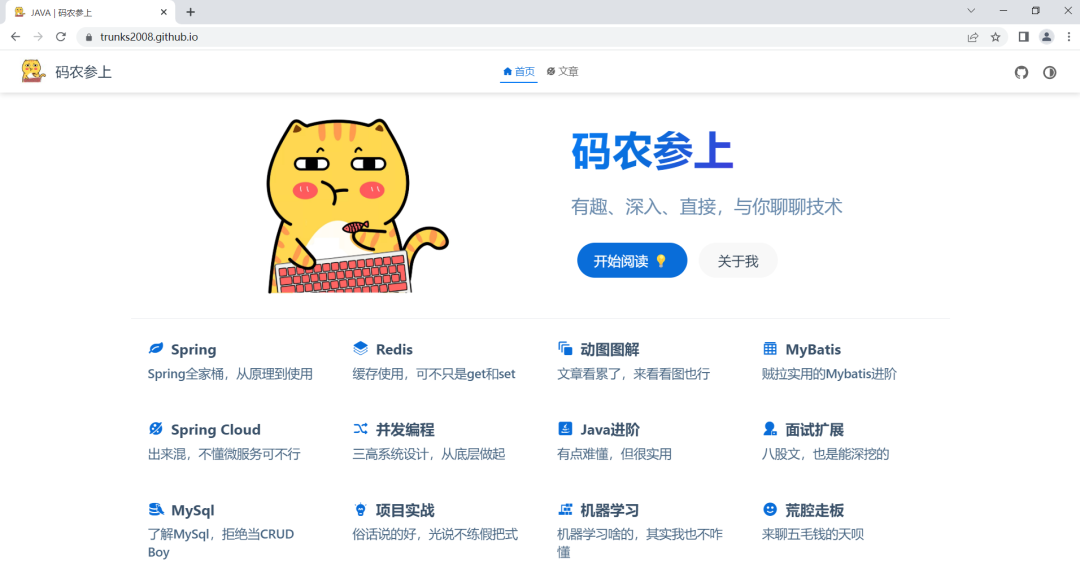Open the GitHub repository icon
Viewport: 1080px width, 569px height.
click(1021, 72)
